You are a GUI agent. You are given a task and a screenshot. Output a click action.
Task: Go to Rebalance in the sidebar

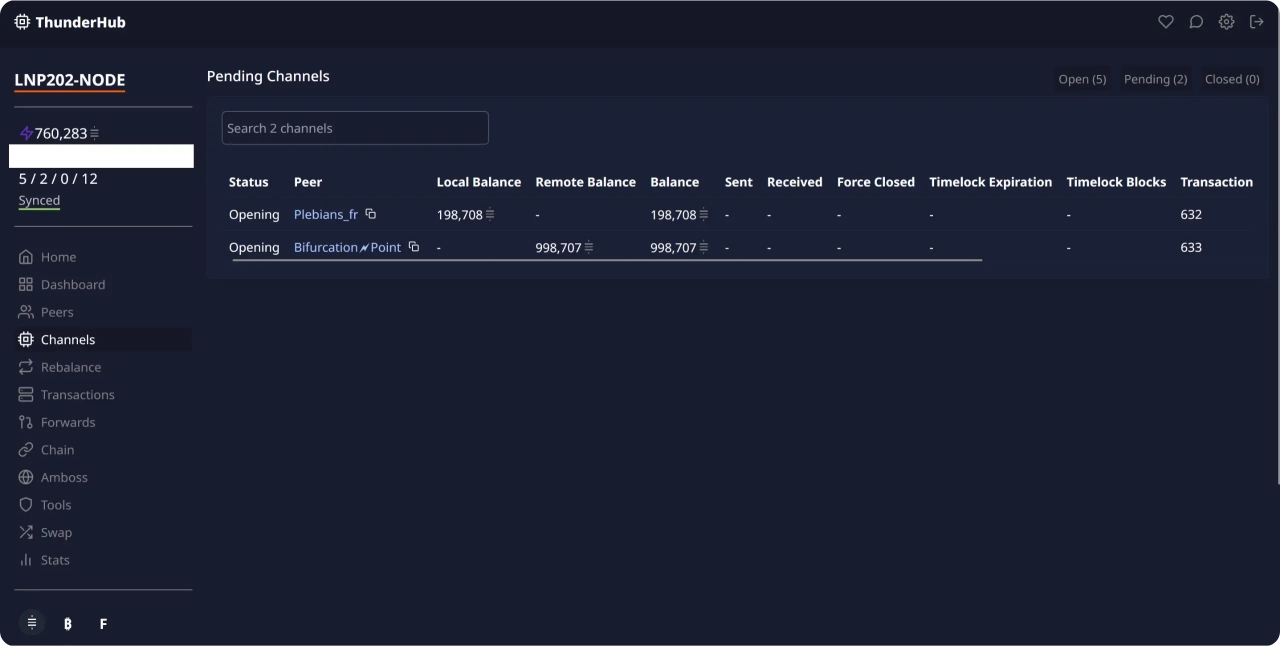coord(70,367)
